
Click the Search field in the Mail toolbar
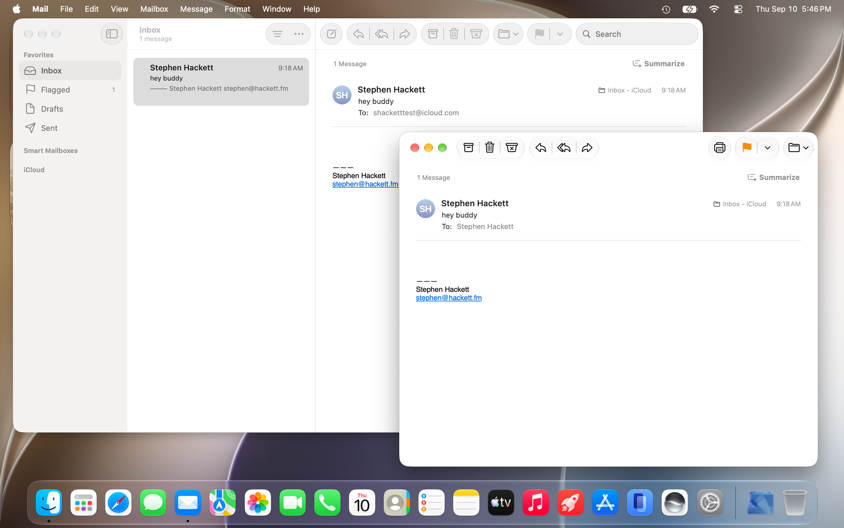pos(637,34)
